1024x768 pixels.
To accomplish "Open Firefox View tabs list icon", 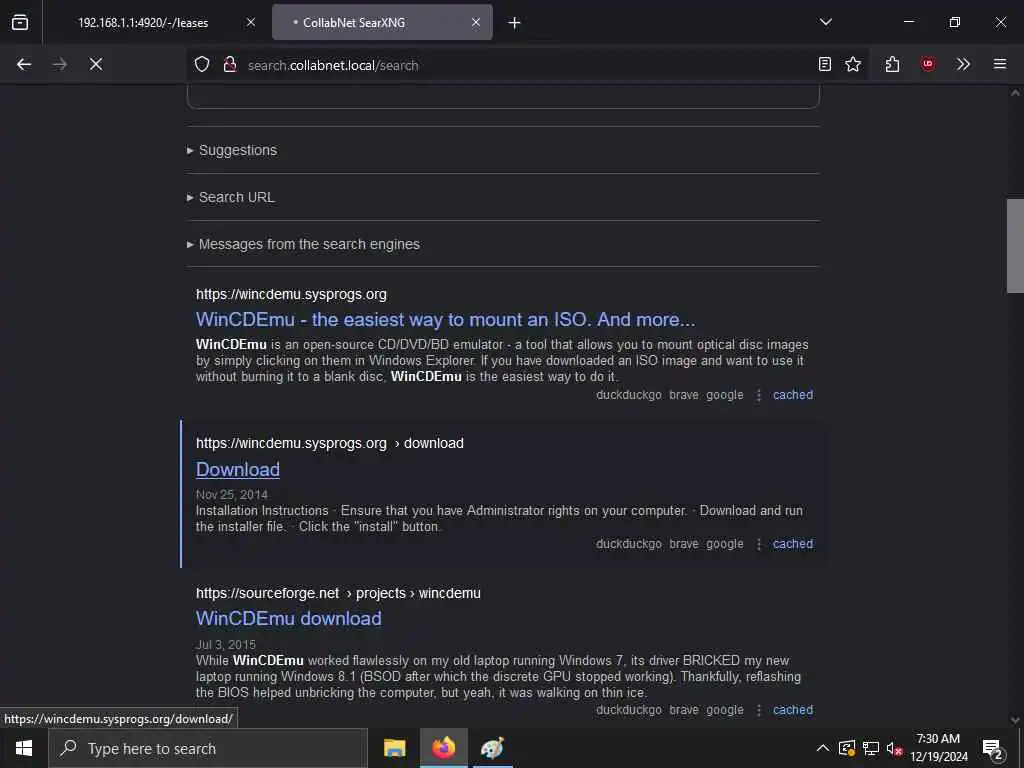I will [x=20, y=23].
